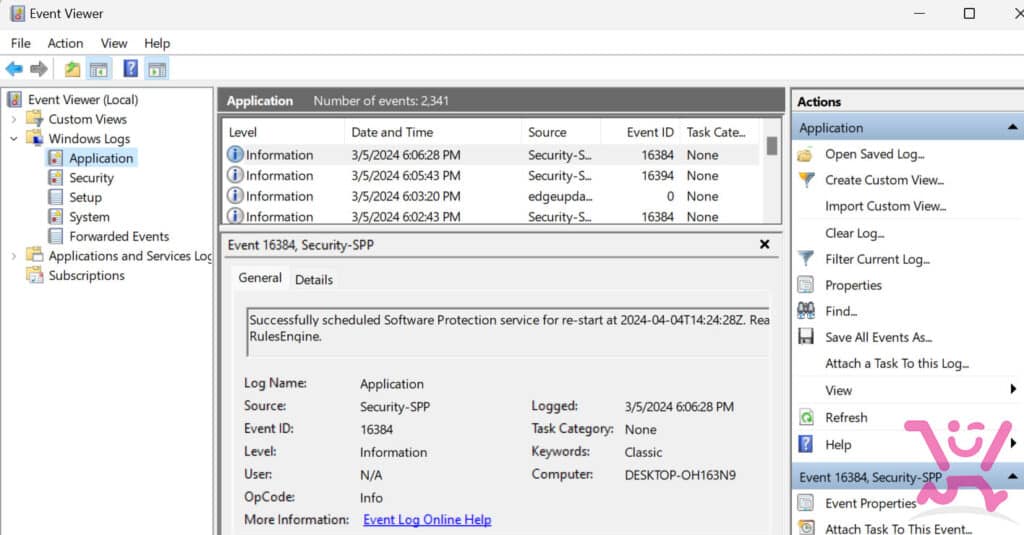1024x535 pixels.
Task: Maximize the Event Viewer window
Action: [x=969, y=13]
